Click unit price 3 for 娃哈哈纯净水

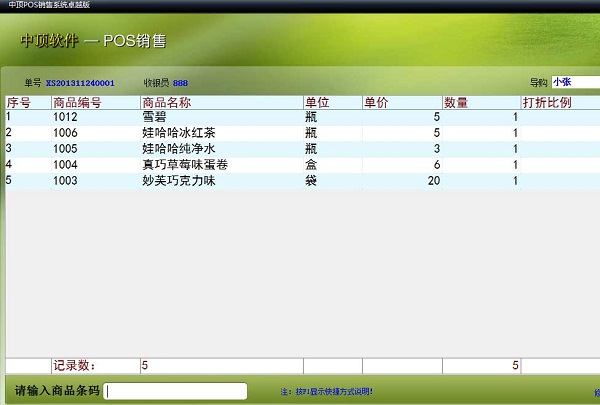pos(437,149)
